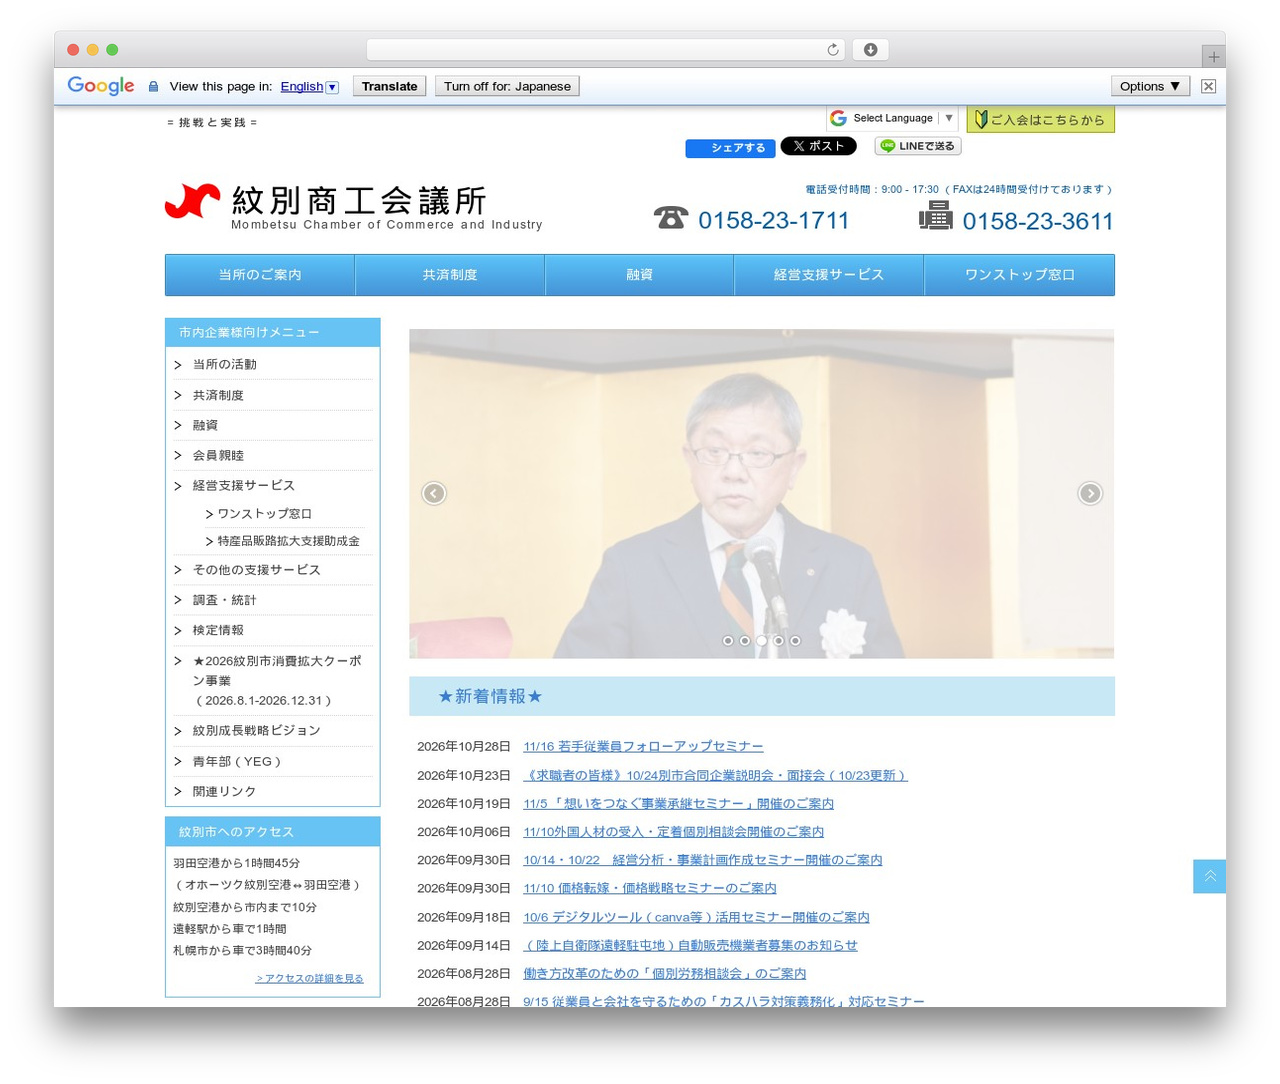Open the Options dropdown in translate bar

point(1150,86)
